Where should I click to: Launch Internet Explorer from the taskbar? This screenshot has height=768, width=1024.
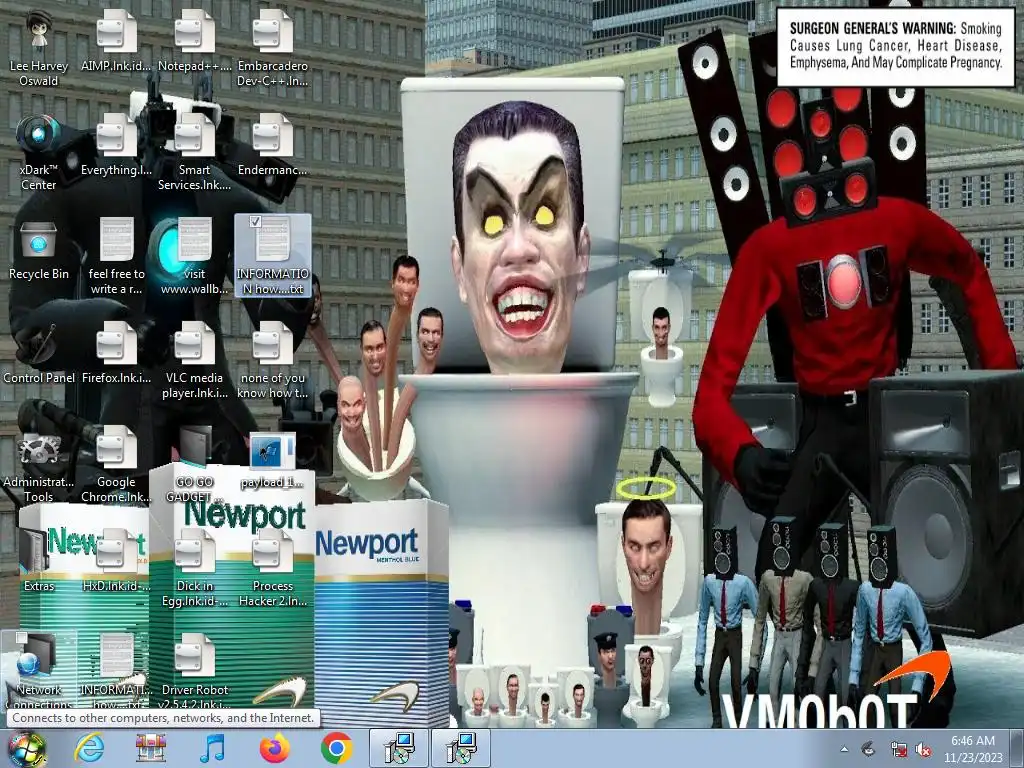pyautogui.click(x=88, y=748)
